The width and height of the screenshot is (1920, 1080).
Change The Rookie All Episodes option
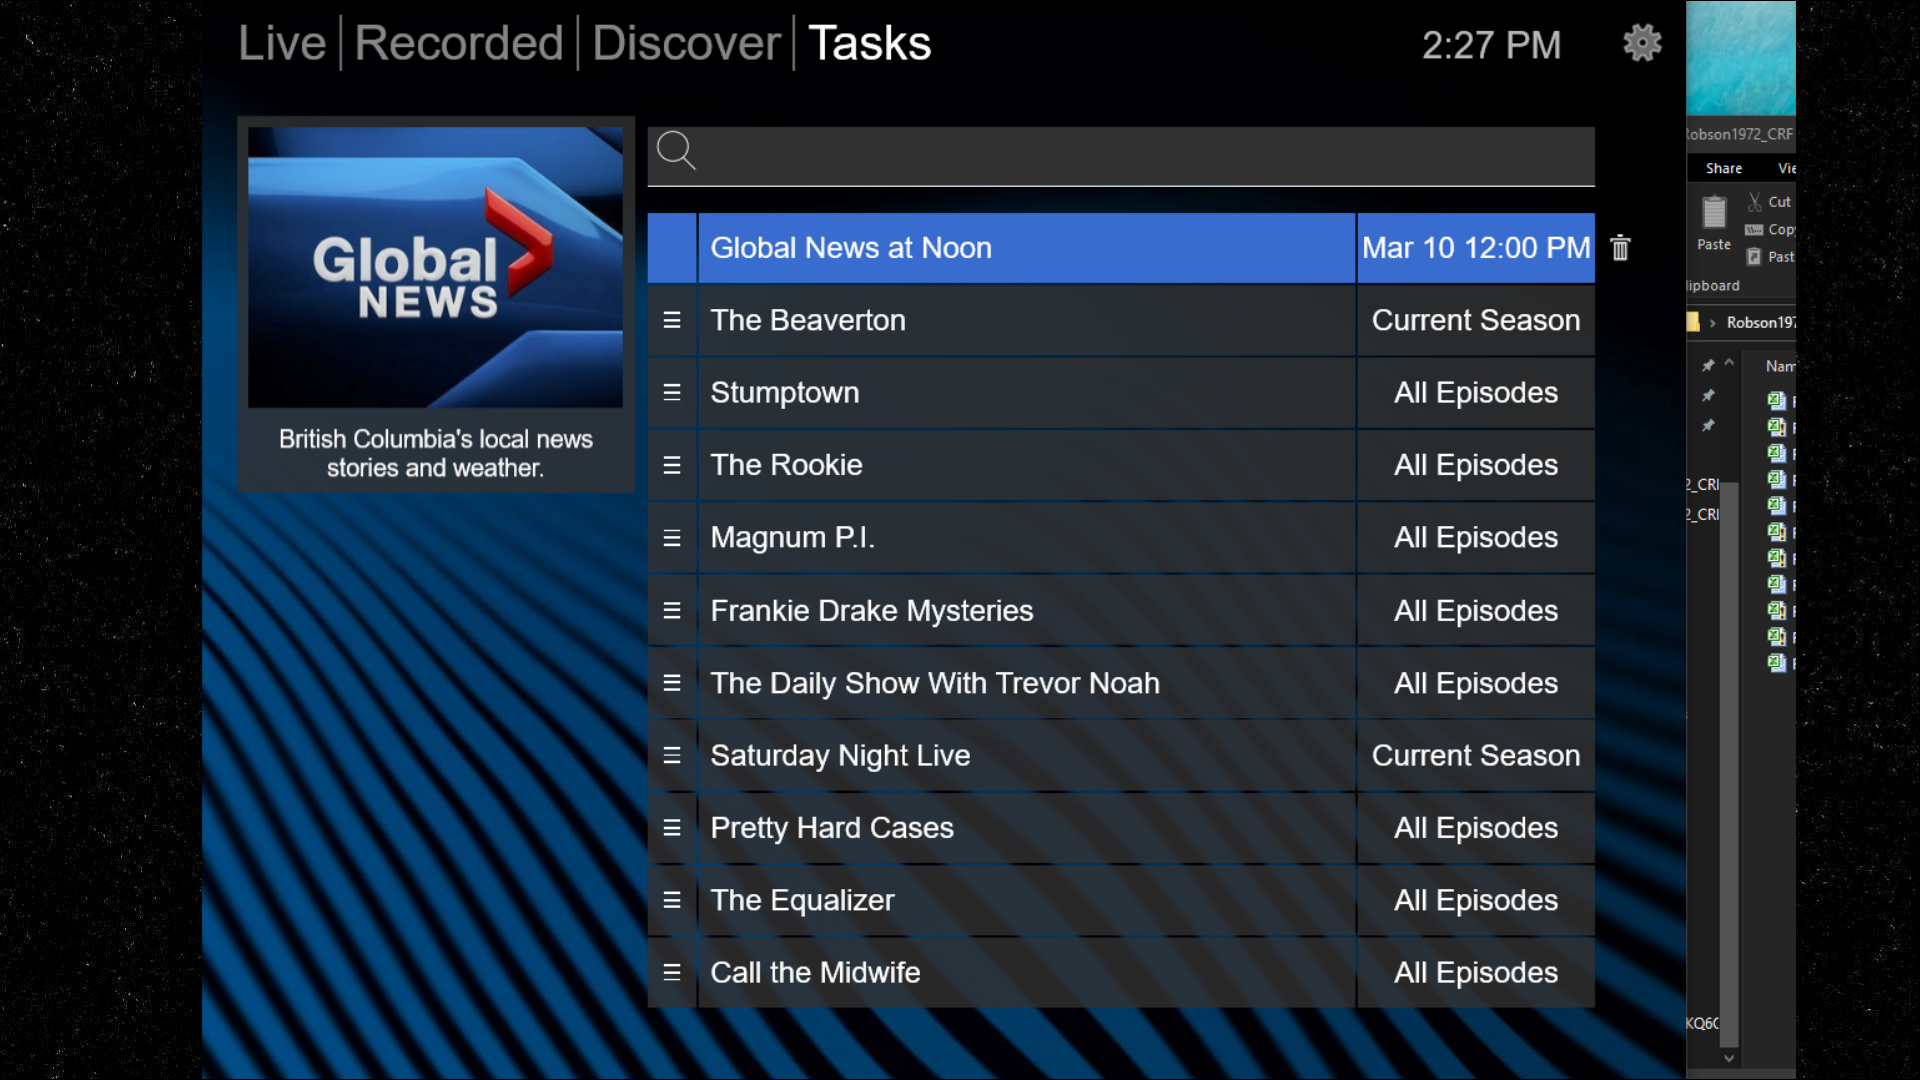[1475, 465]
